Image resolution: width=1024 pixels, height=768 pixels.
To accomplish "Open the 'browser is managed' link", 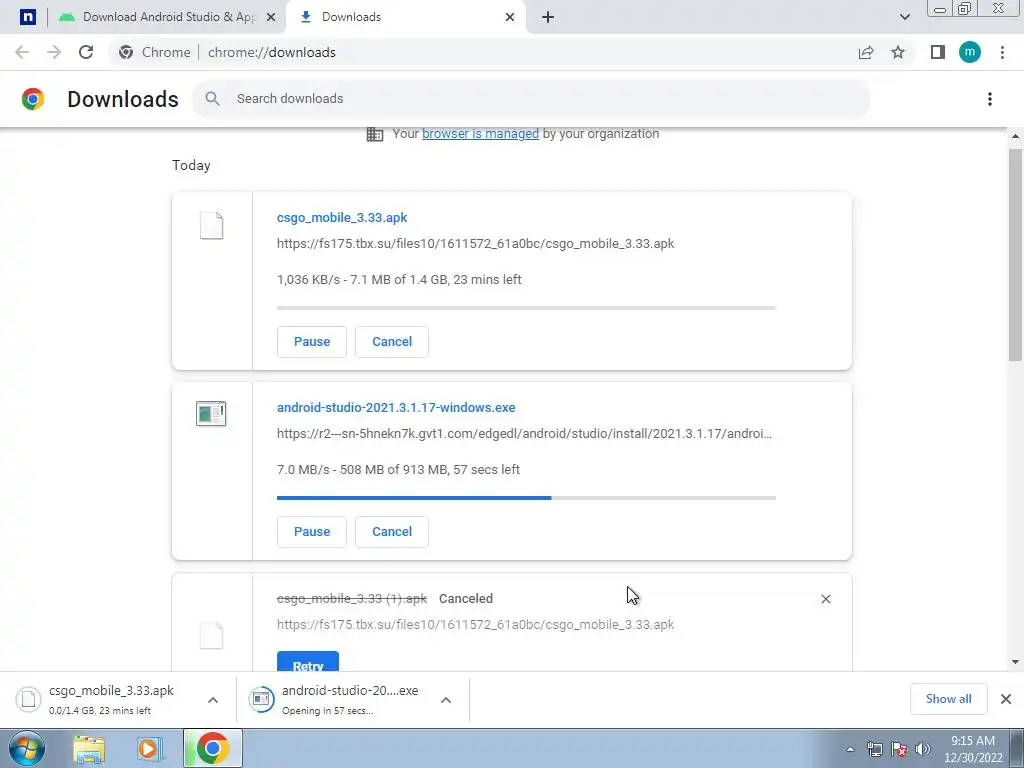I will 480,134.
